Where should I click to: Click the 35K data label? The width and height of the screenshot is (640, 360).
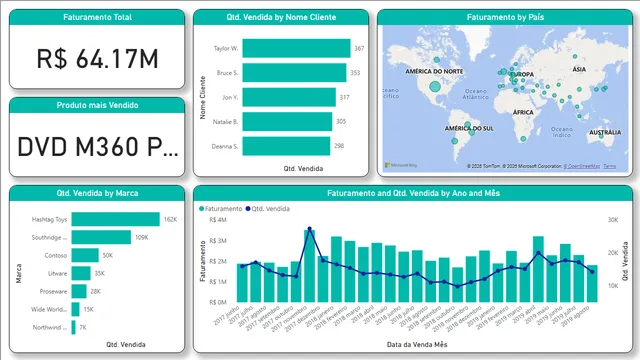100,273
